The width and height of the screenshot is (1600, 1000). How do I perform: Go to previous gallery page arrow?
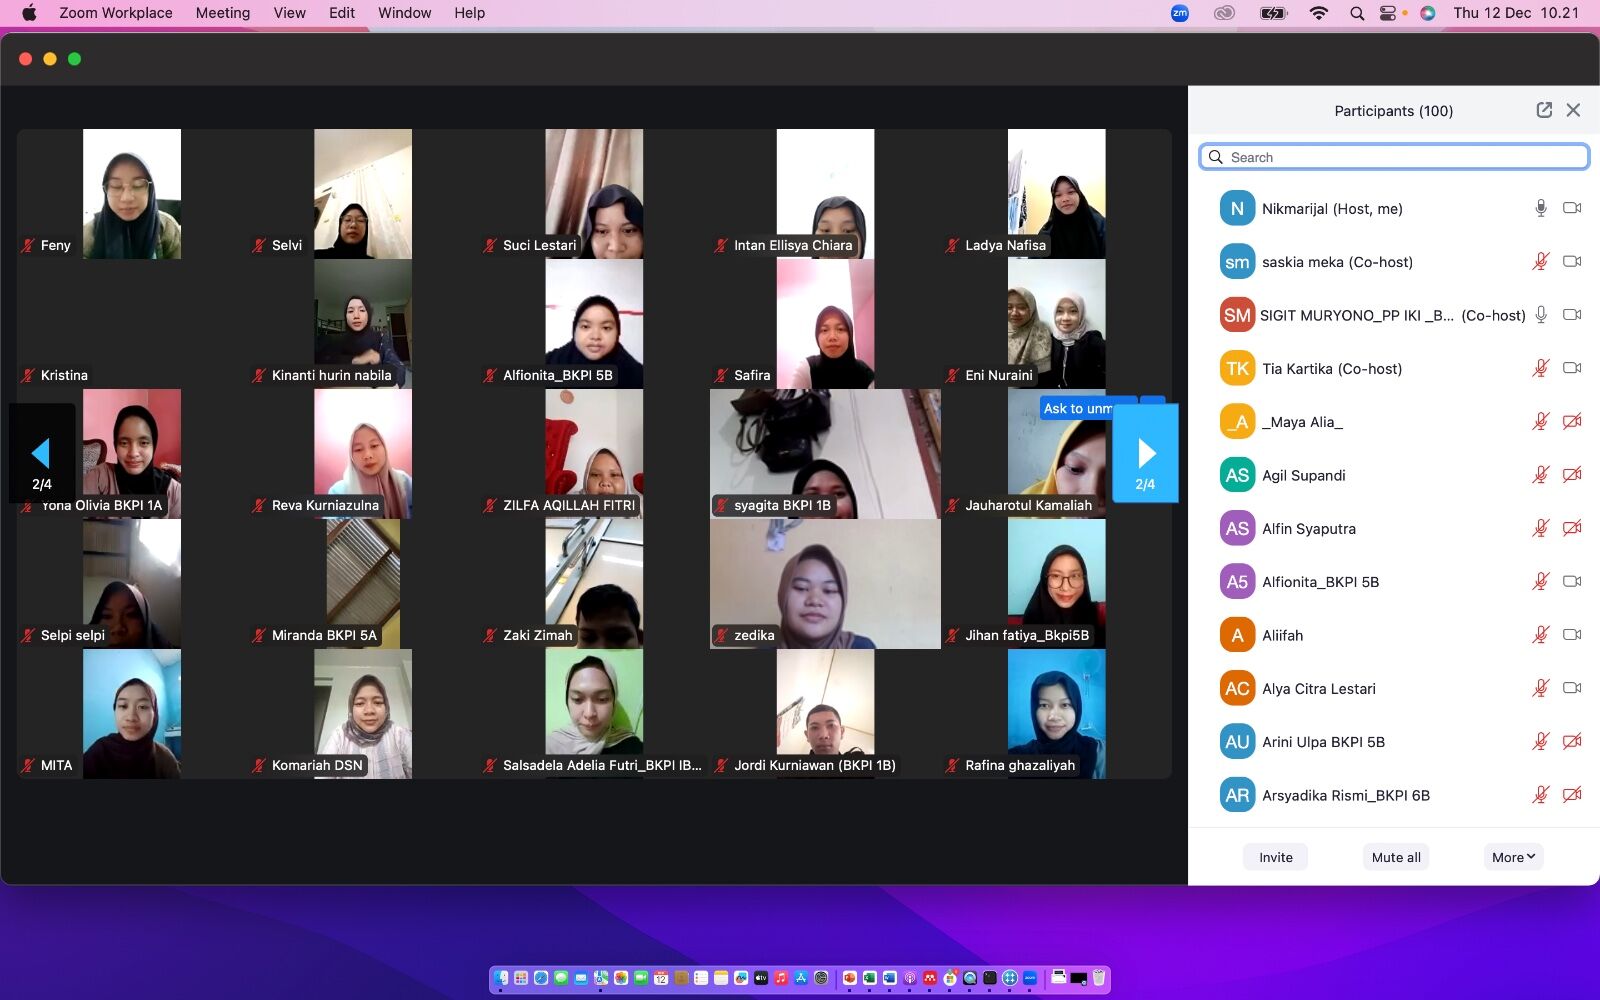pyautogui.click(x=42, y=453)
